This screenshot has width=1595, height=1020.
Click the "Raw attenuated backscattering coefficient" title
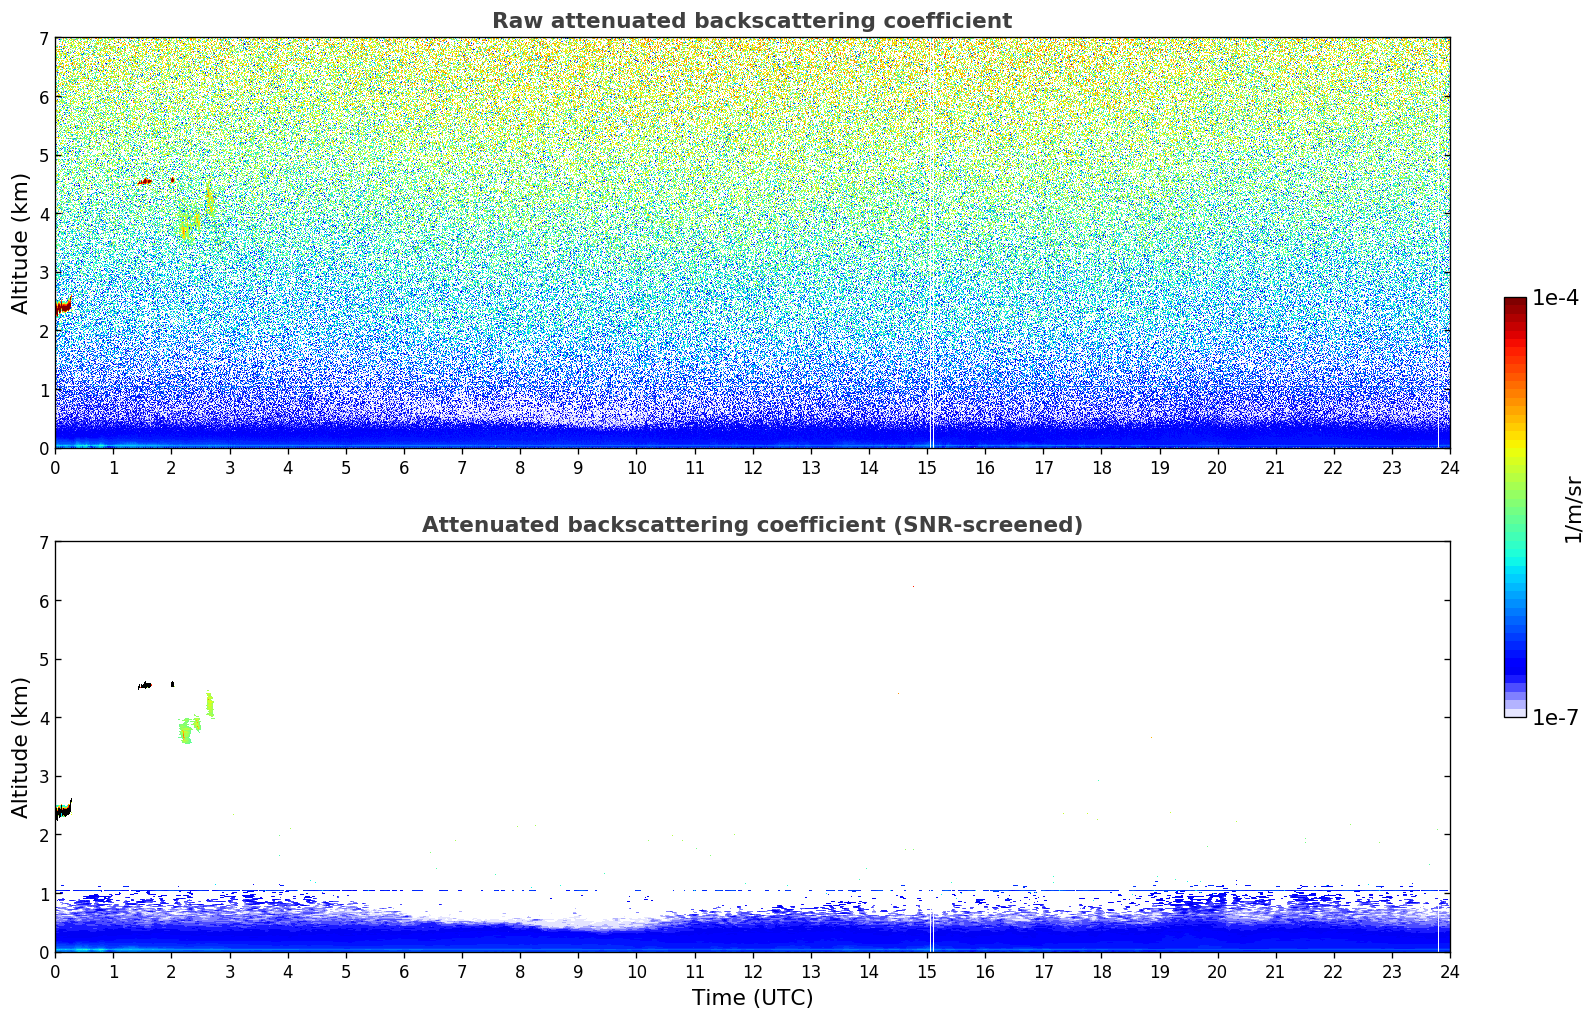pyautogui.click(x=752, y=21)
